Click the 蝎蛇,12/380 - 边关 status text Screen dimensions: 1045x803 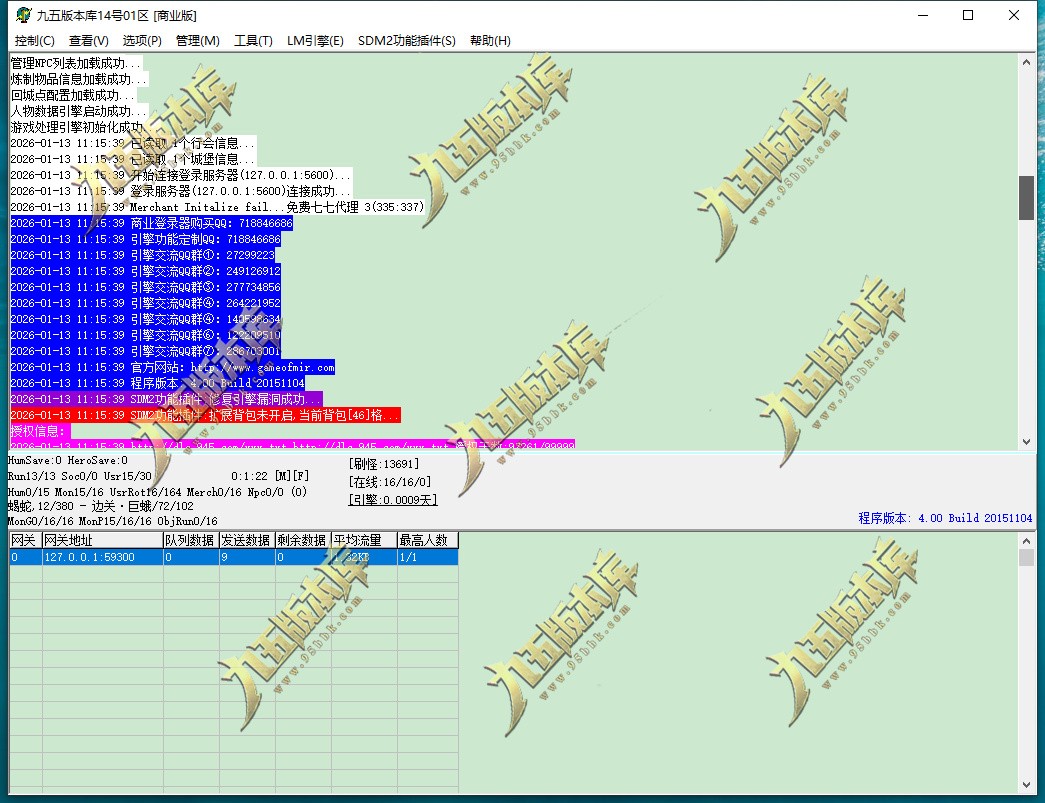click(100, 506)
